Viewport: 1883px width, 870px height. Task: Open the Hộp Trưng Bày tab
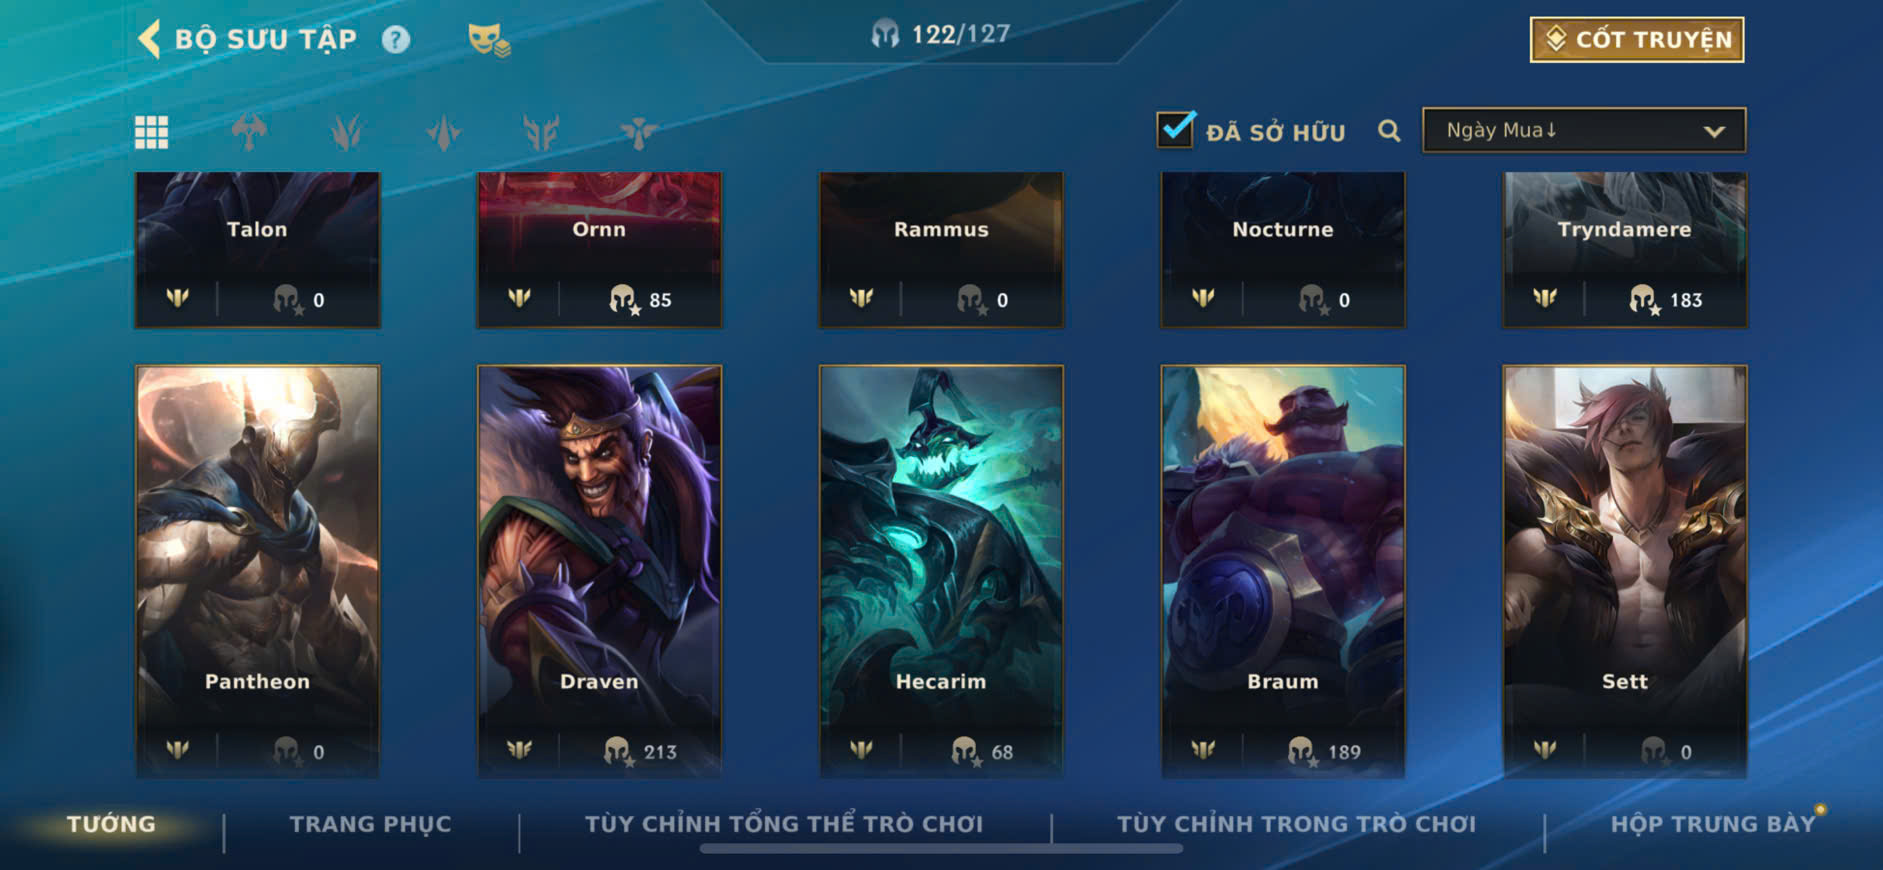click(1712, 824)
